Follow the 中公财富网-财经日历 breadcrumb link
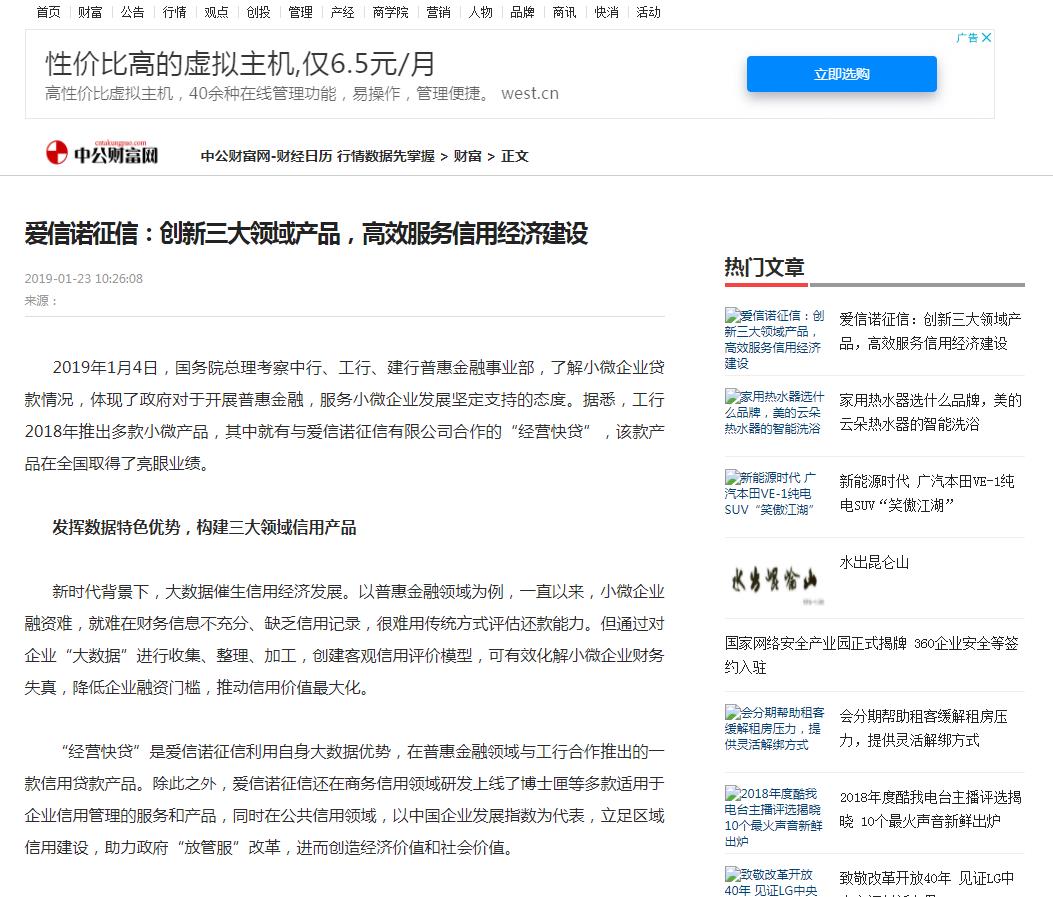 [318, 156]
